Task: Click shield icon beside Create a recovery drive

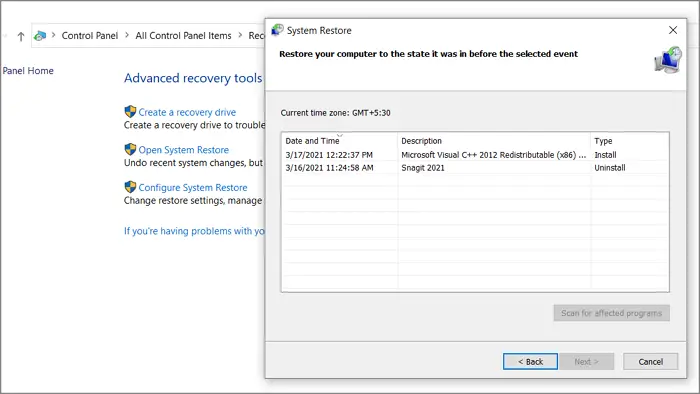Action: click(x=130, y=112)
